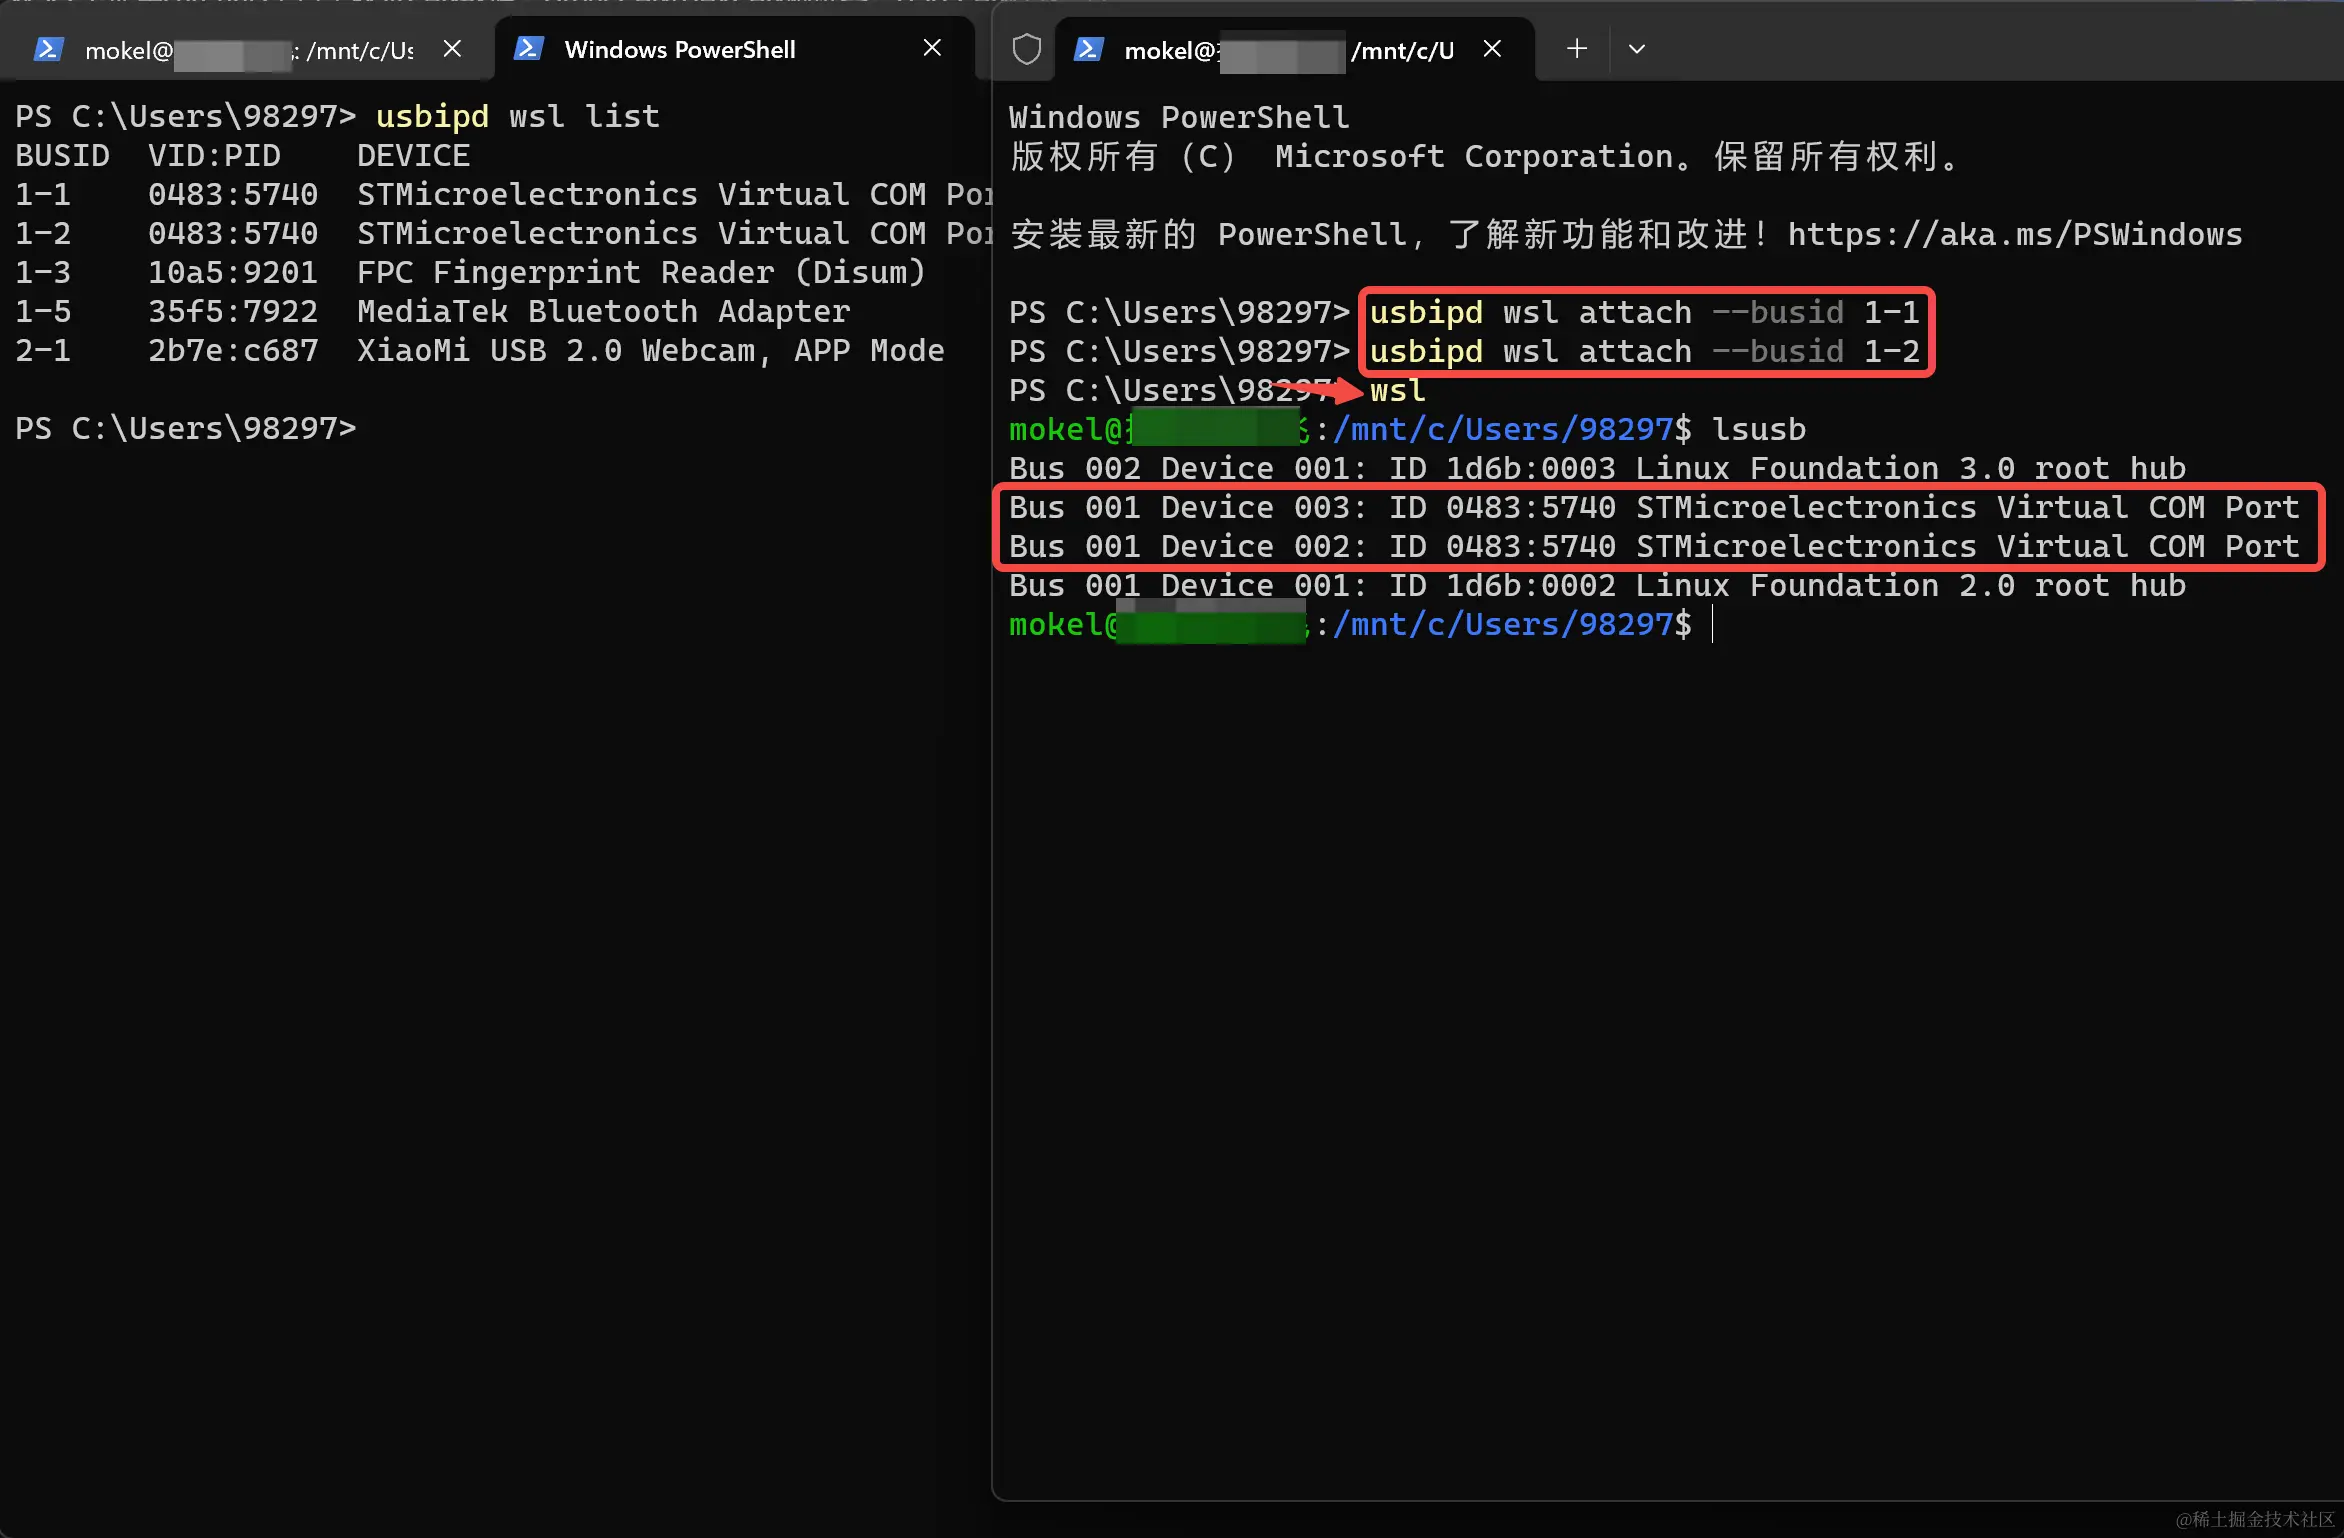
Task: Click the 'usbipd wsl list' command text
Action: [x=517, y=117]
